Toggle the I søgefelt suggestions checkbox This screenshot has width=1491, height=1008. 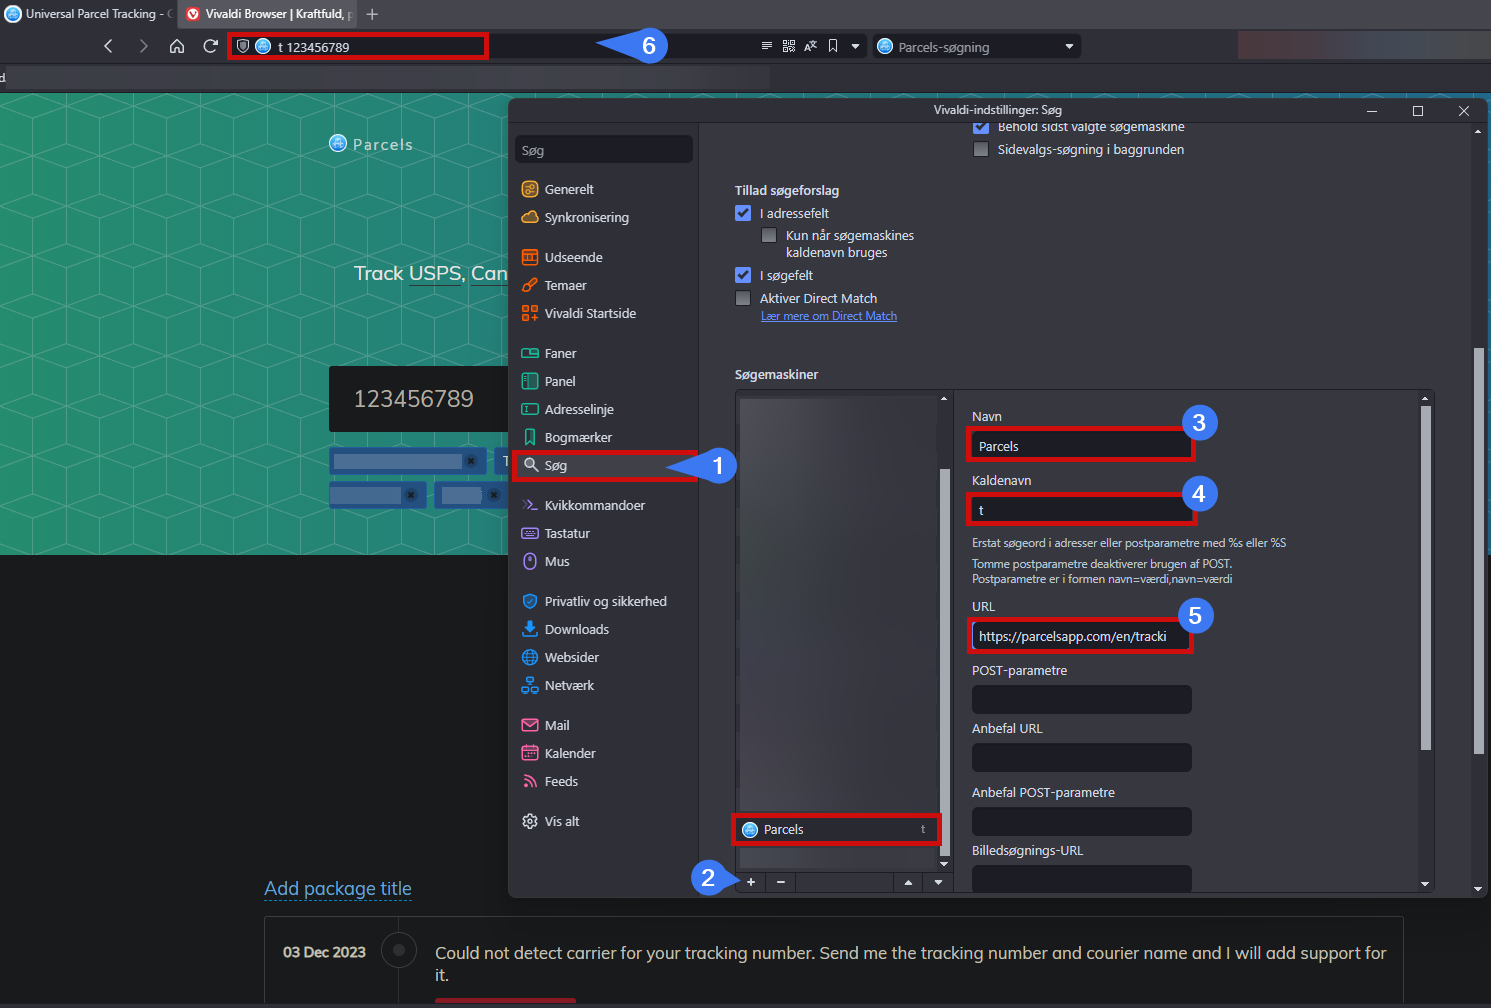pyautogui.click(x=743, y=275)
